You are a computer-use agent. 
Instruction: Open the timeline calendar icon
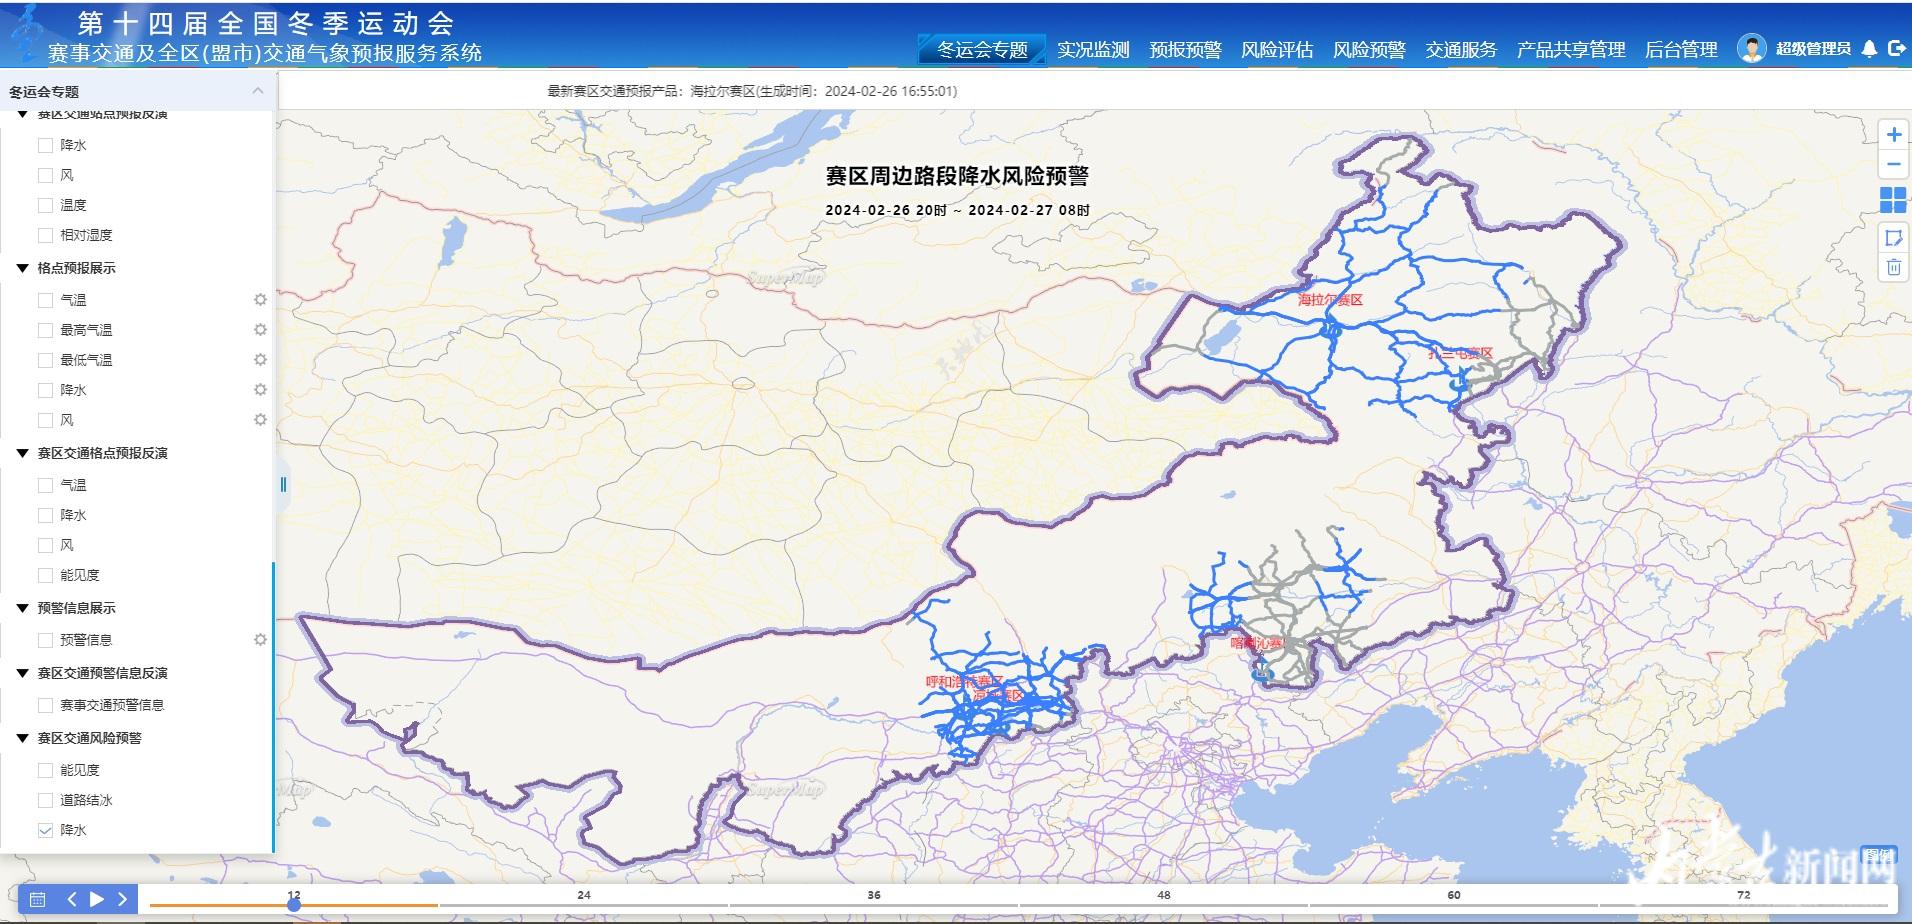[38, 899]
